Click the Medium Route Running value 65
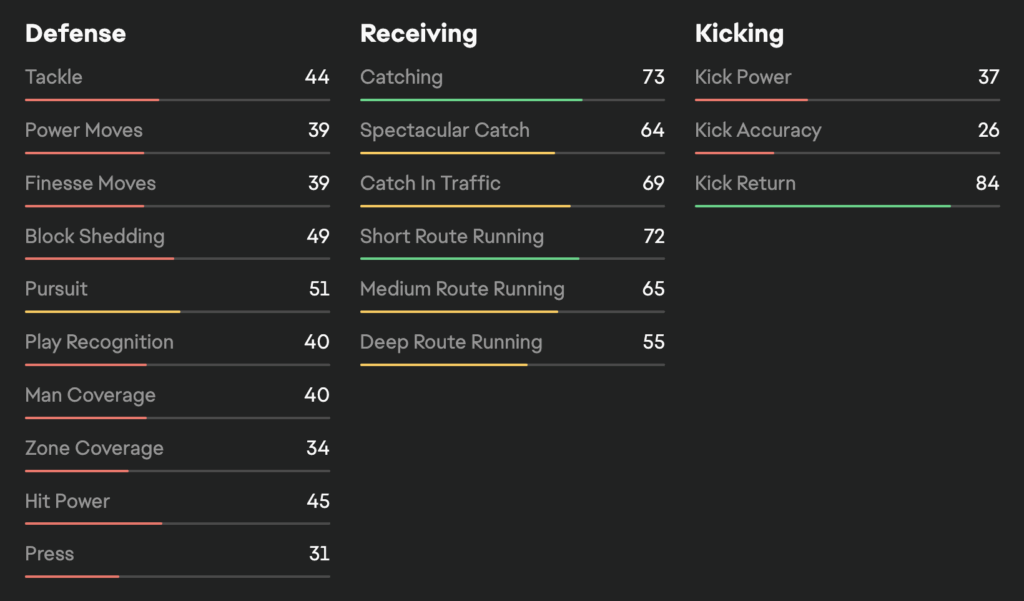 point(653,289)
